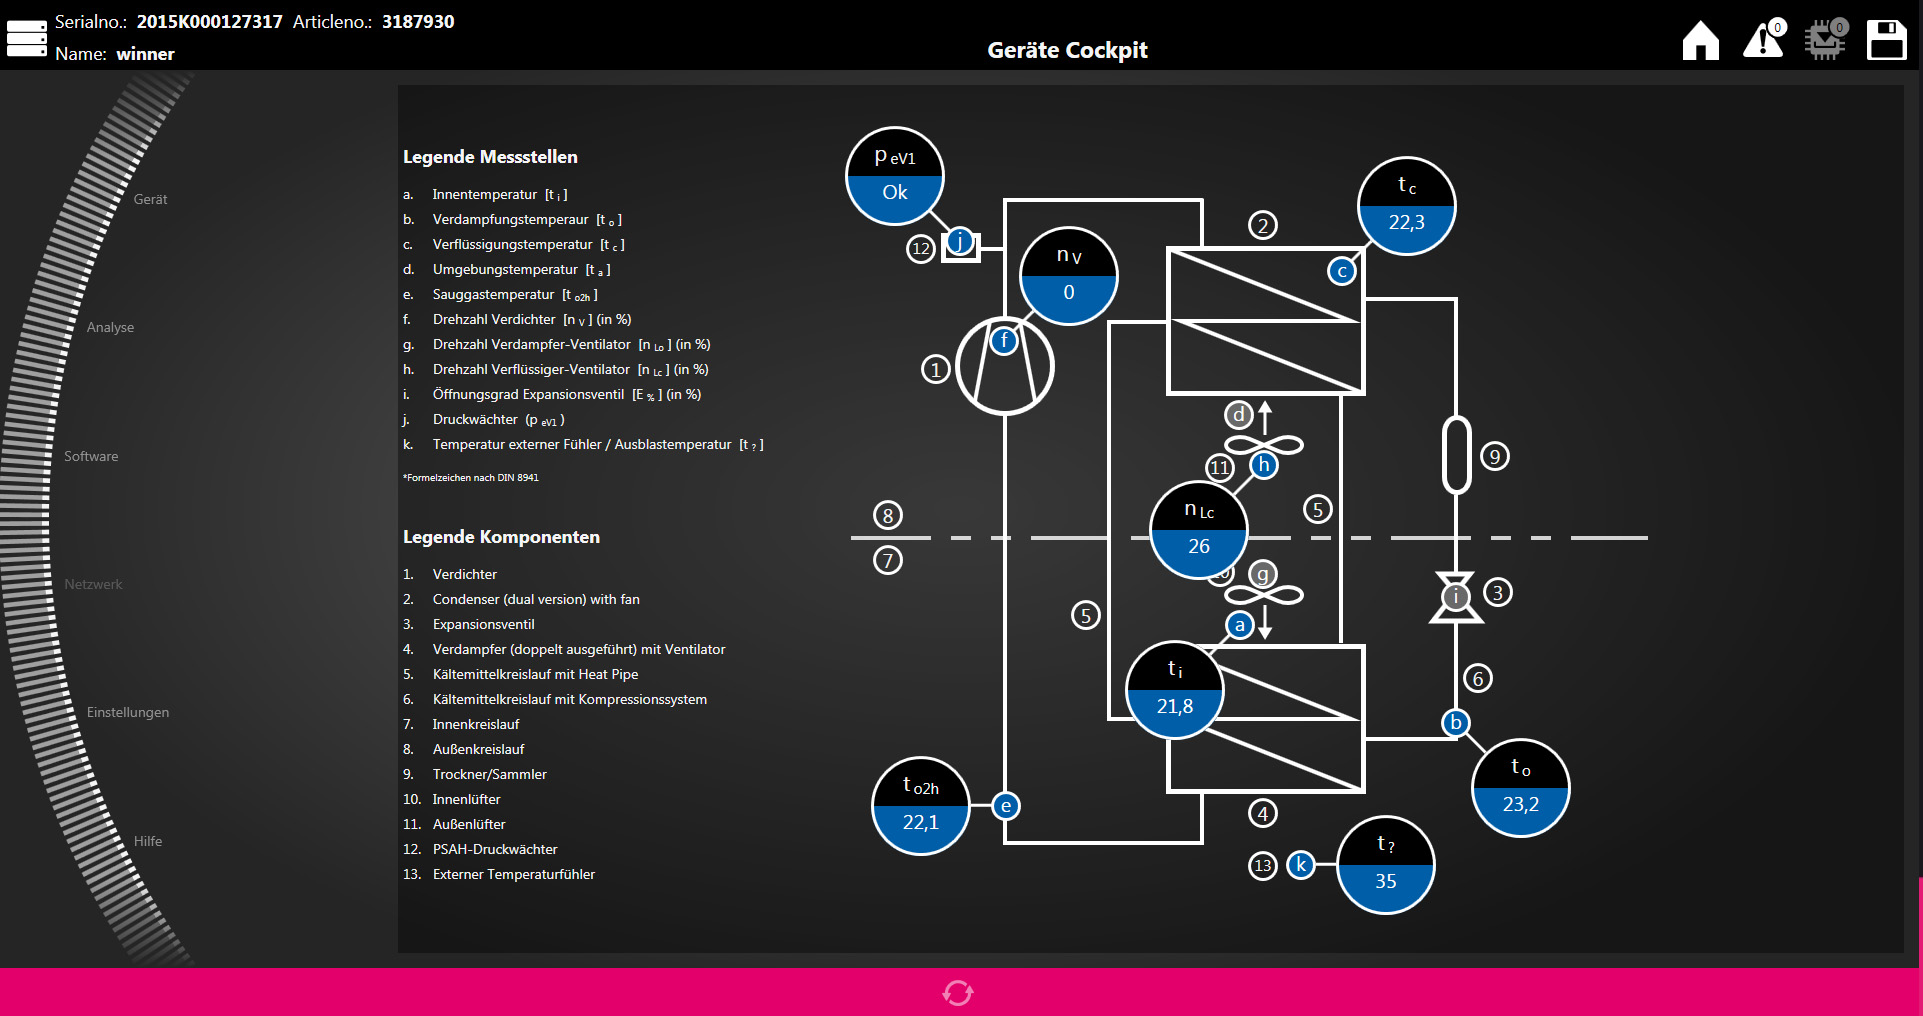Open Analyse menu item
Viewport: 1923px width, 1016px height.
[110, 327]
